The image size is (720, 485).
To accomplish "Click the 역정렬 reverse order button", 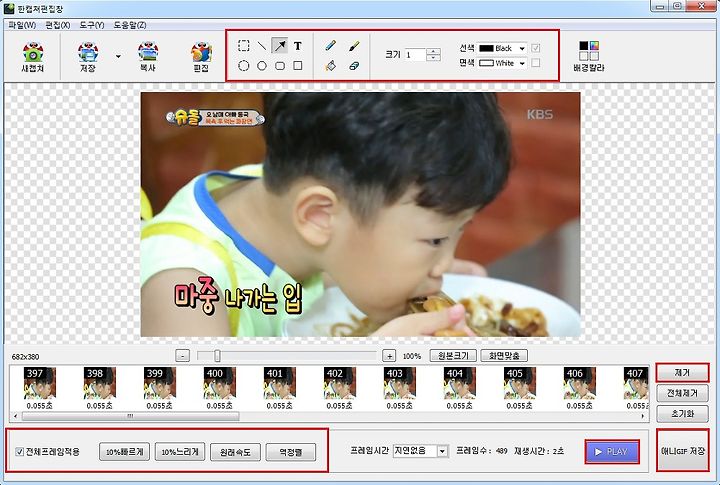I will [x=291, y=452].
